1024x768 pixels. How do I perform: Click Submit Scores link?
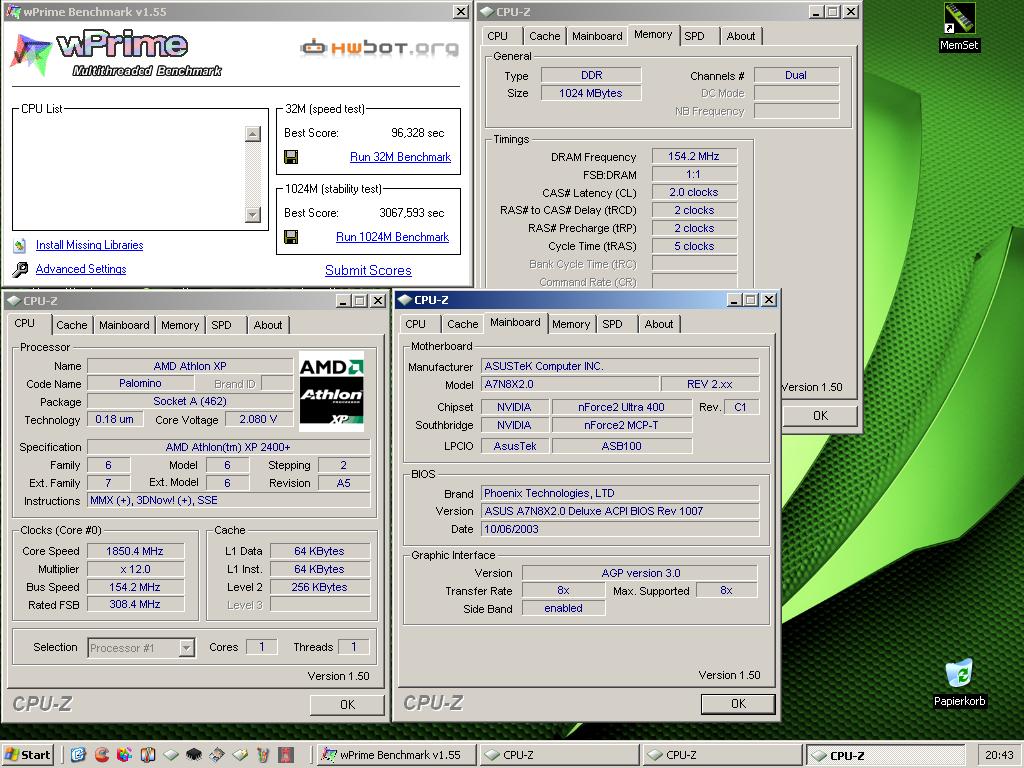pyautogui.click(x=368, y=270)
